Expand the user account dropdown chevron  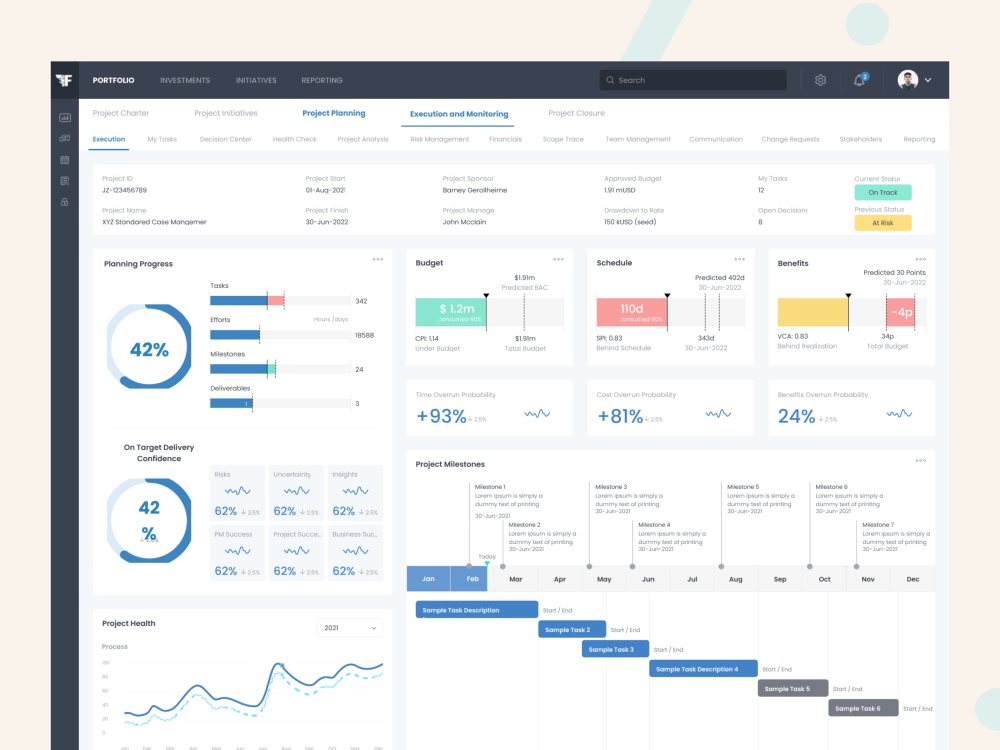tap(928, 80)
